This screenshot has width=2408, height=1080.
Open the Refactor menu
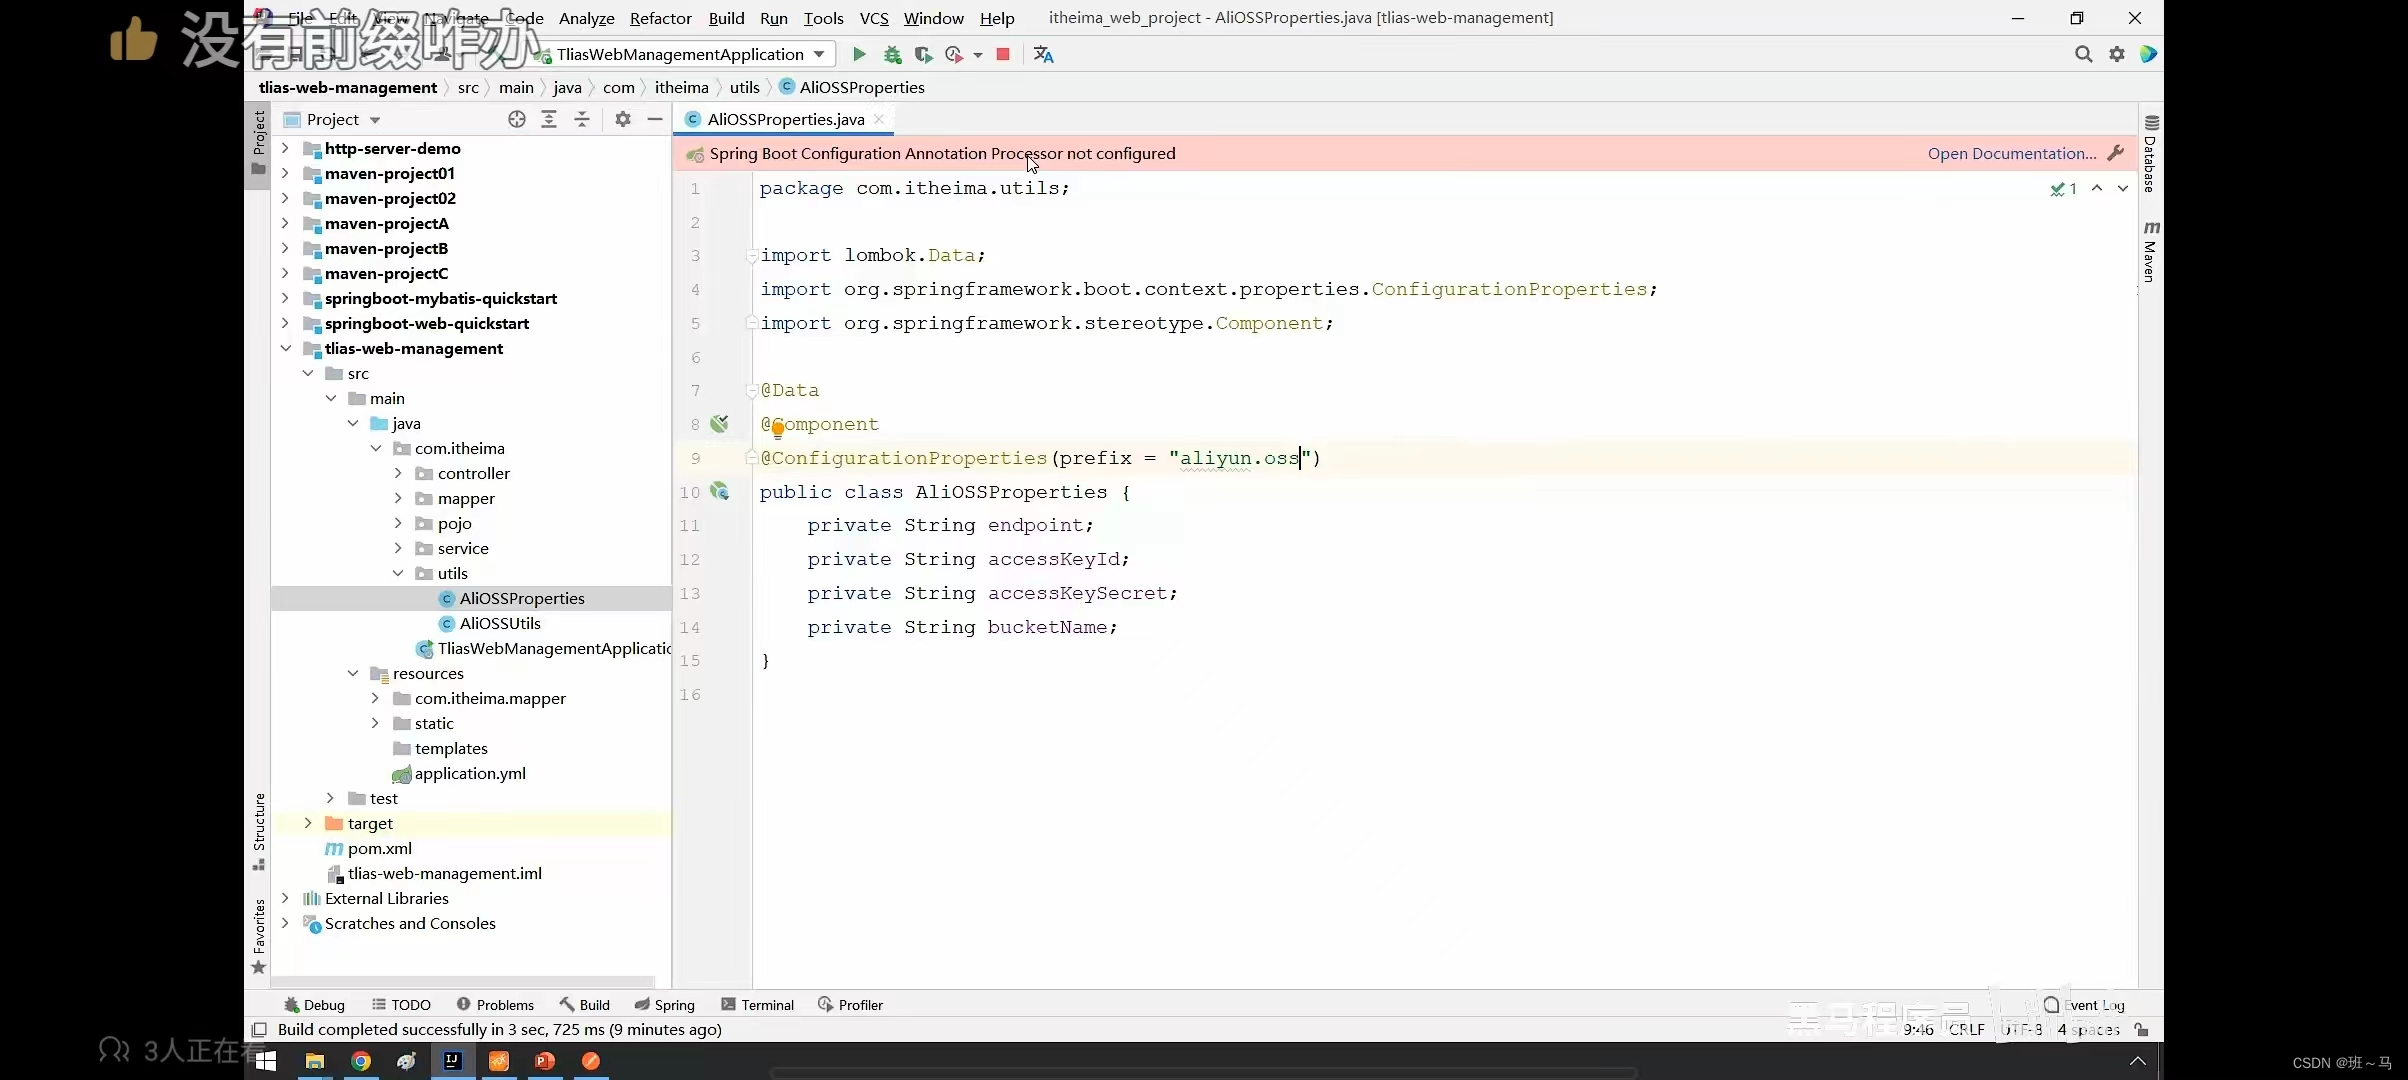click(x=660, y=18)
